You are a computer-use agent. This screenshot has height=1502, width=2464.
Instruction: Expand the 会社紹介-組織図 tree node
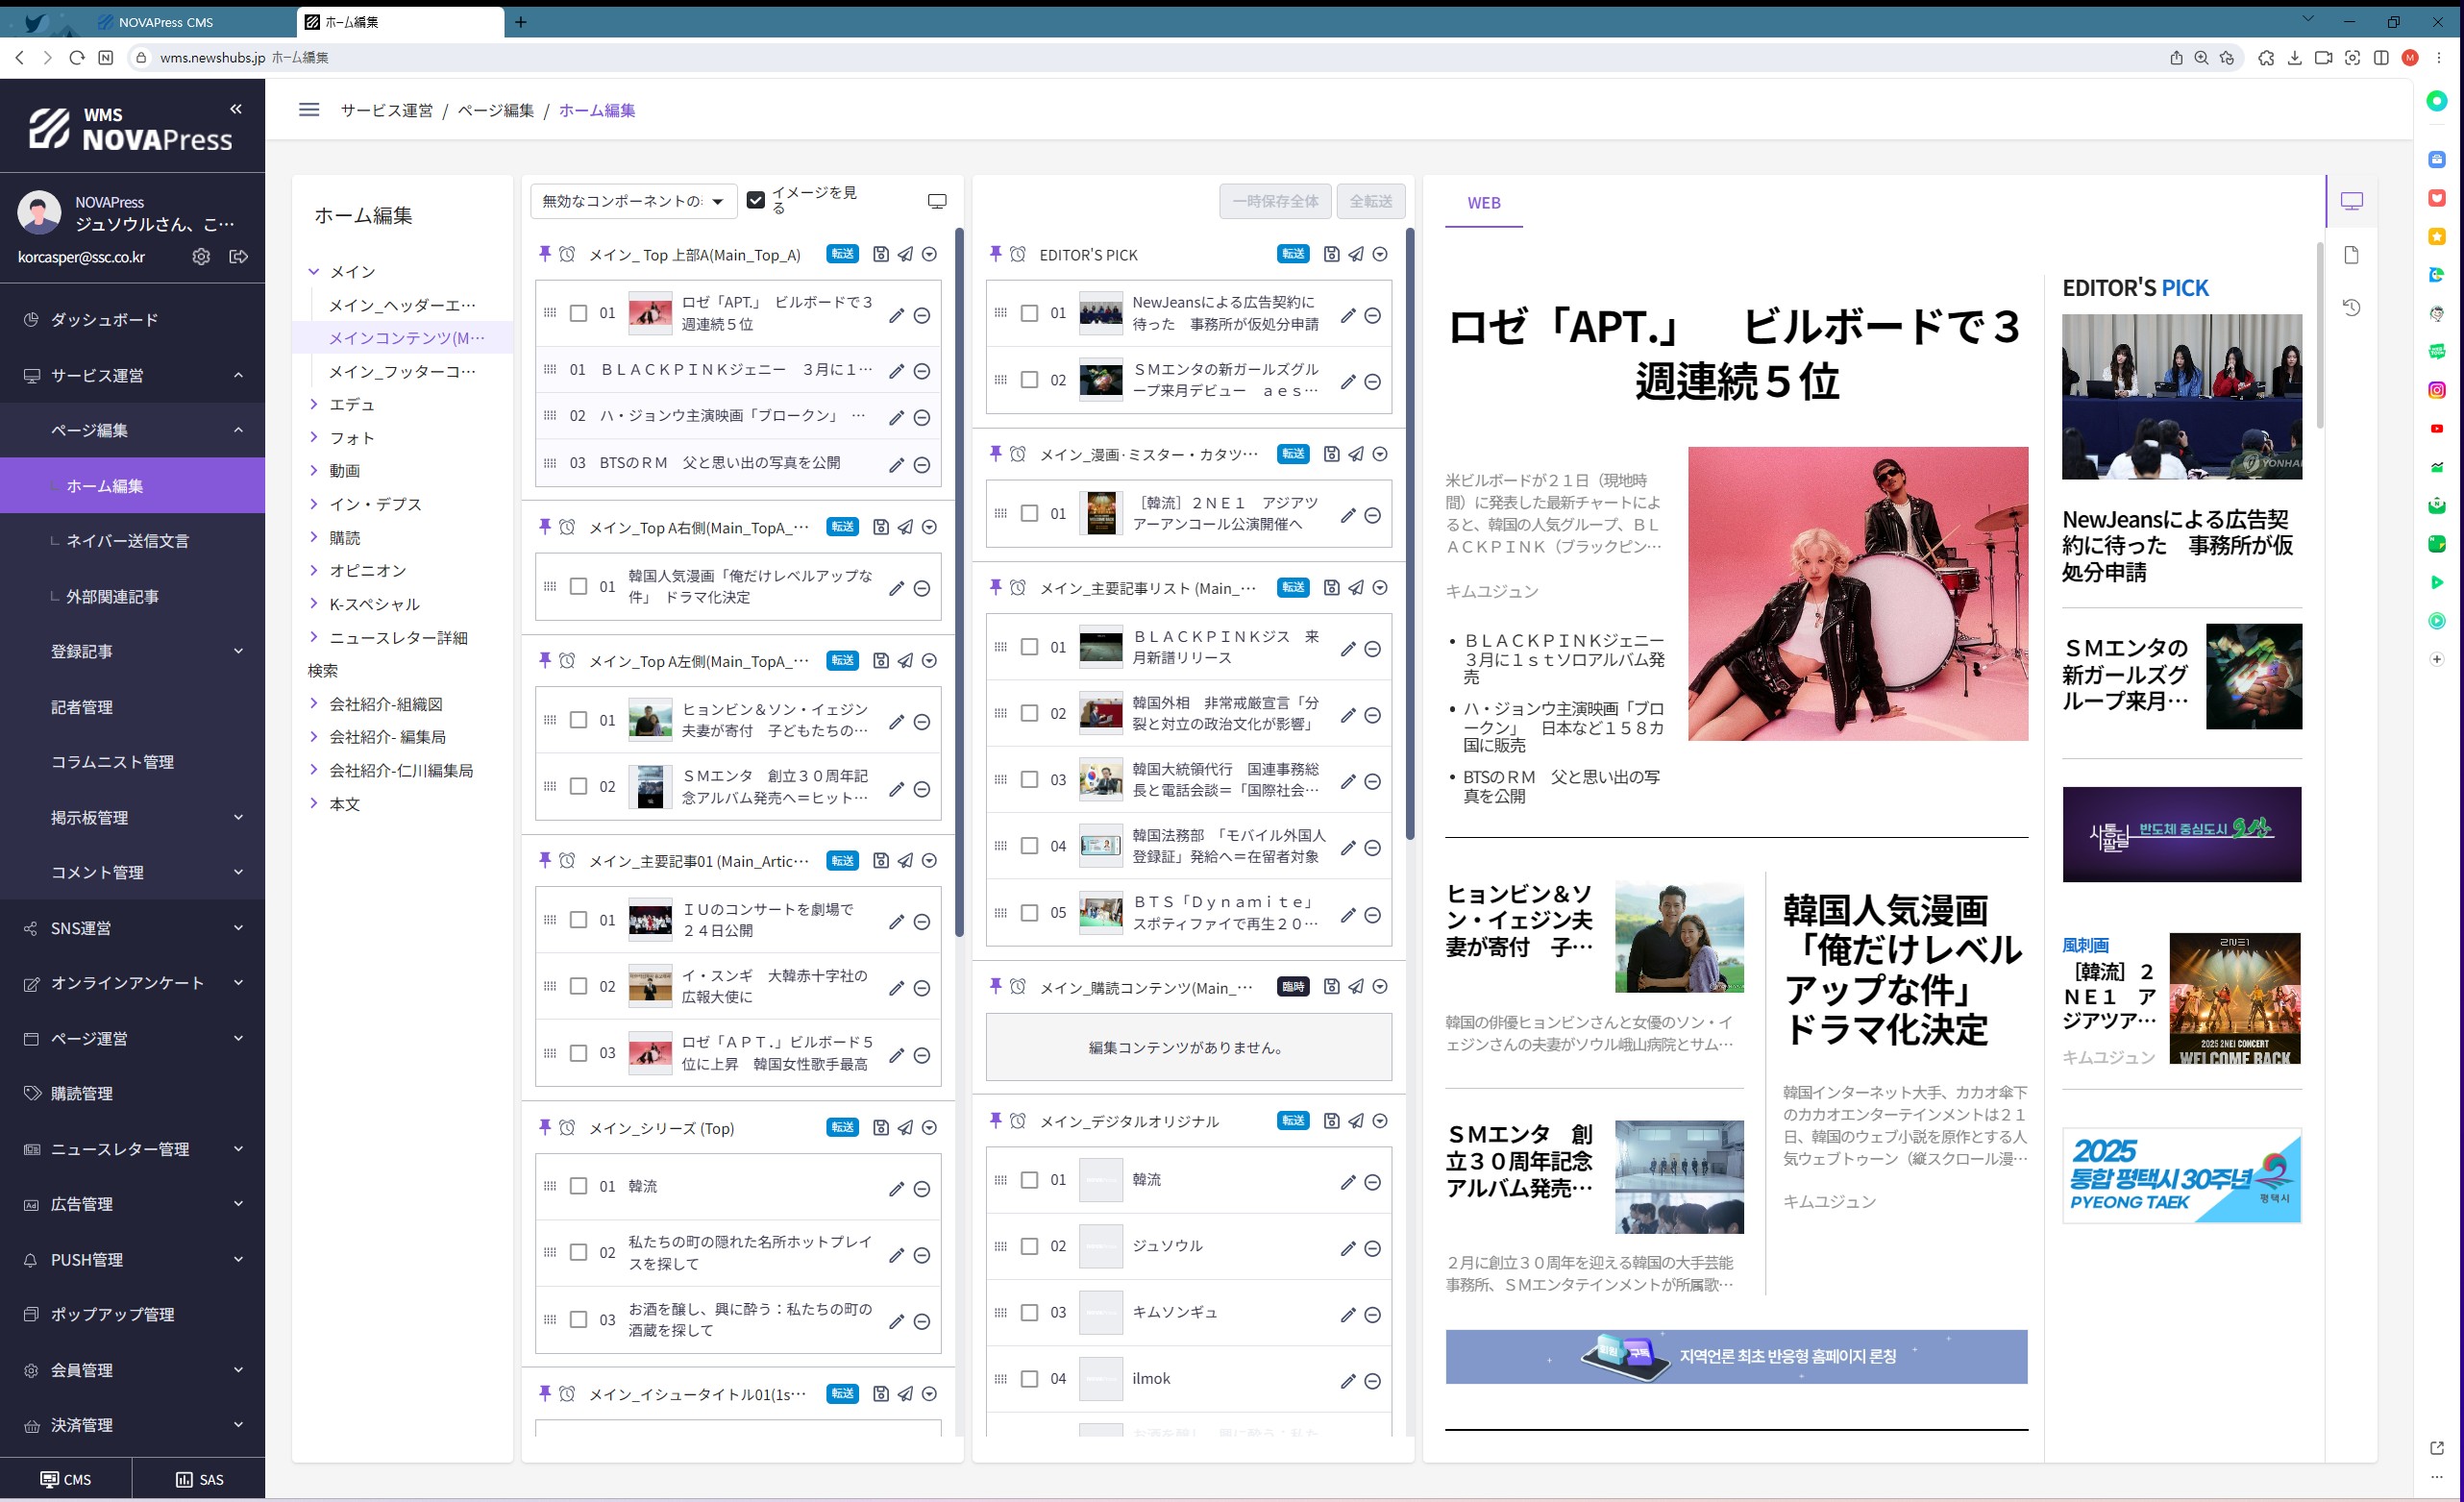point(314,704)
